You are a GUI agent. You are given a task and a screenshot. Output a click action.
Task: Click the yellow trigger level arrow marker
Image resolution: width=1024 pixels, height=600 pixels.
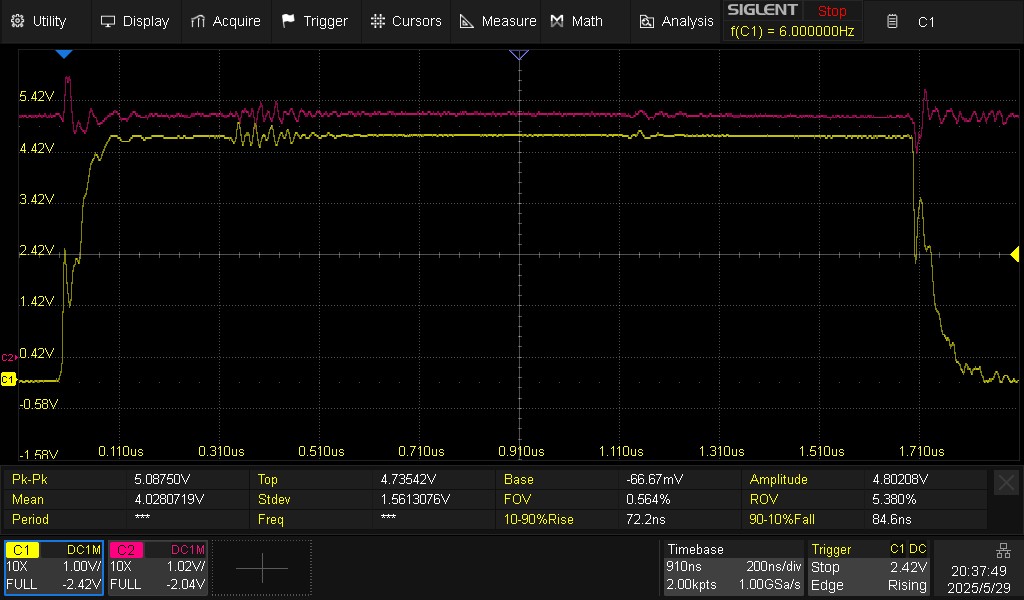pyautogui.click(x=1015, y=255)
